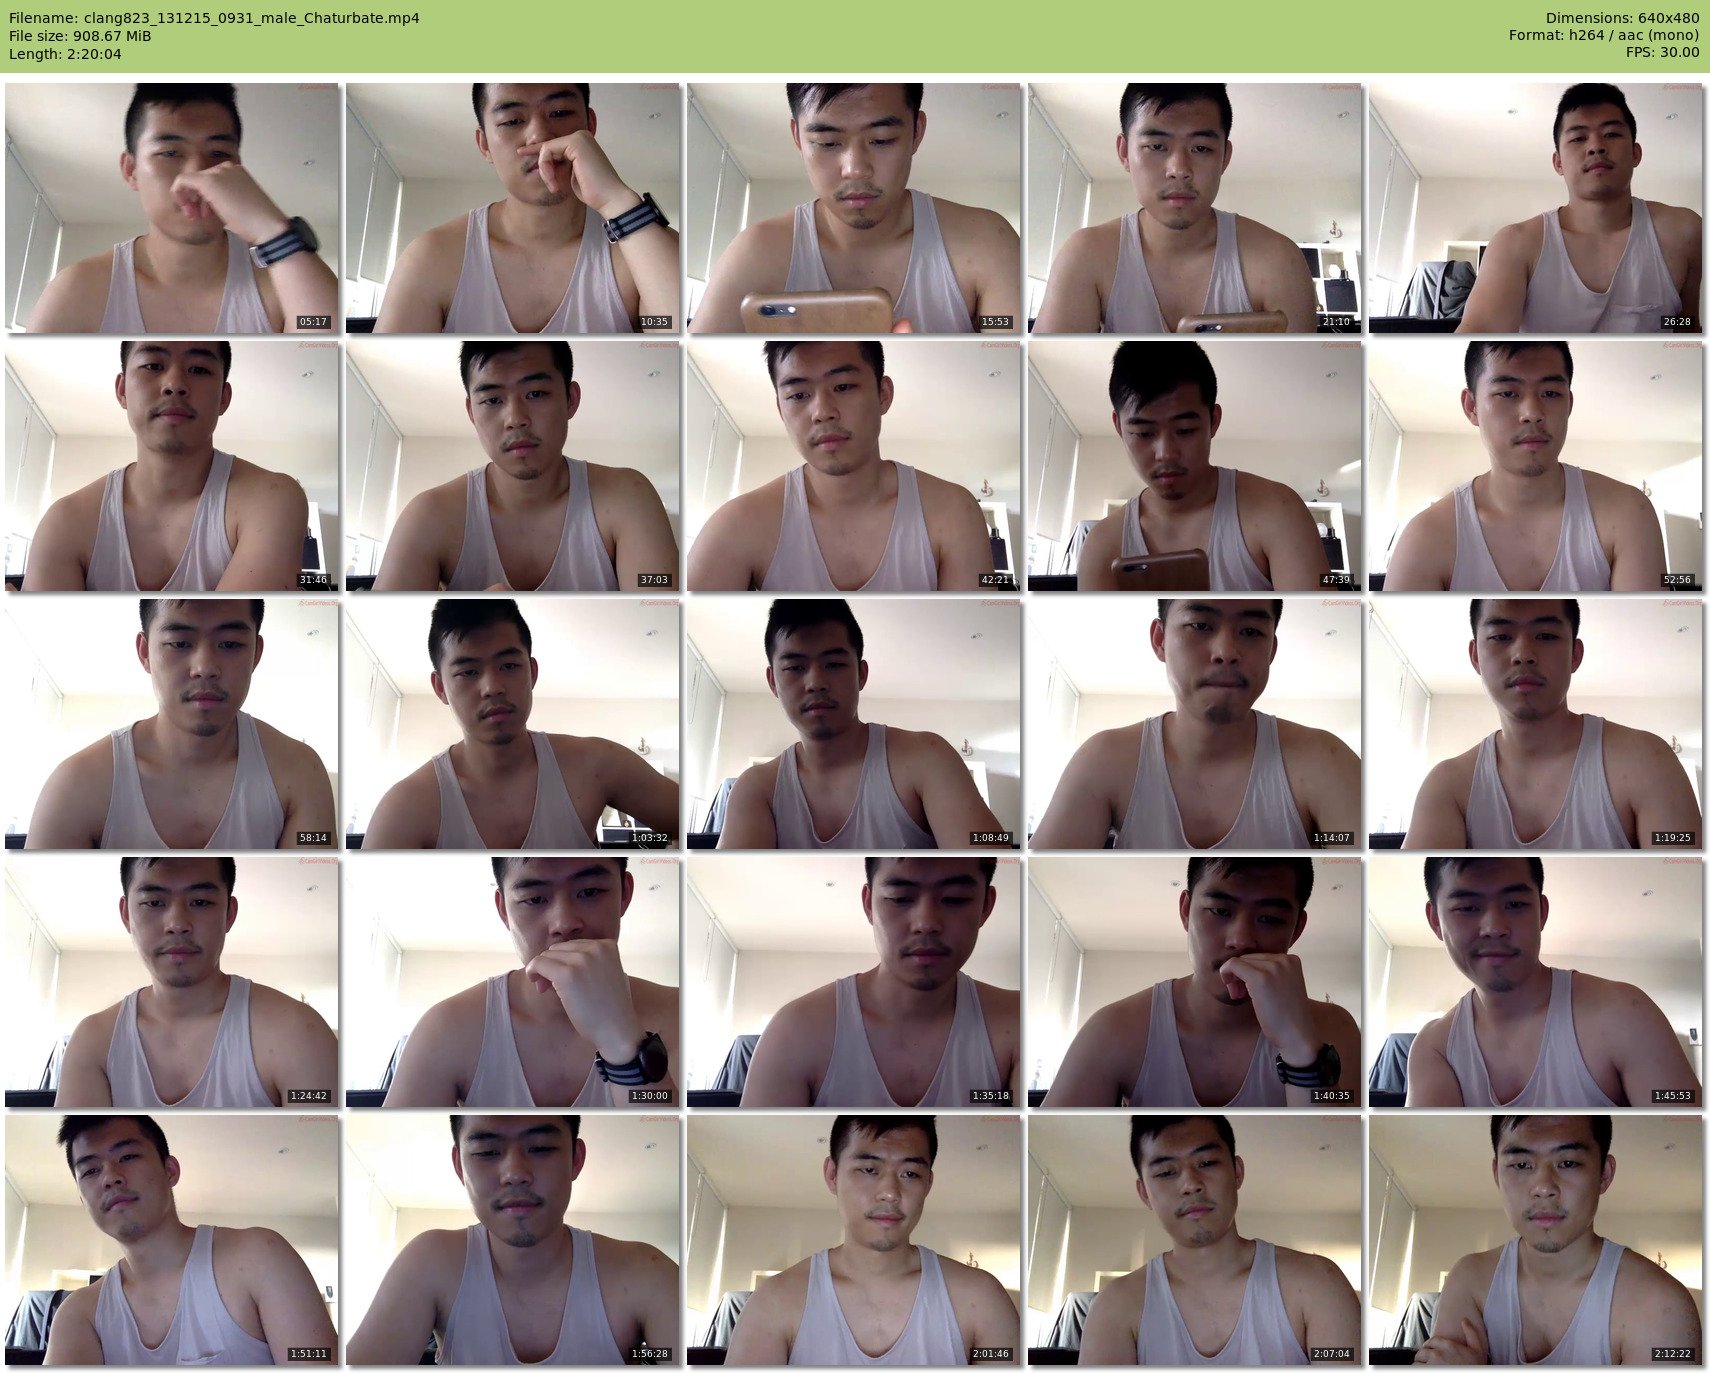Select the thumbnail stamped 26:28
This screenshot has height=1373, width=1710.
(1535, 208)
